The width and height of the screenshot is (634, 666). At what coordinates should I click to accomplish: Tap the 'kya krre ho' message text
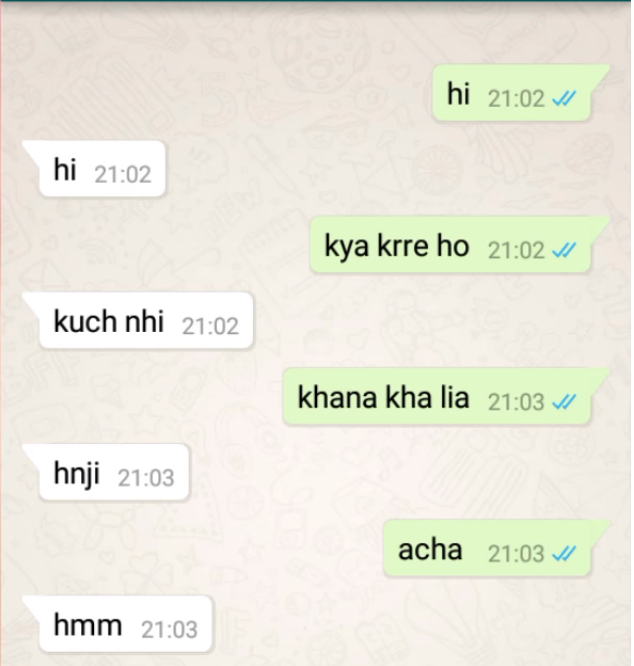point(397,246)
